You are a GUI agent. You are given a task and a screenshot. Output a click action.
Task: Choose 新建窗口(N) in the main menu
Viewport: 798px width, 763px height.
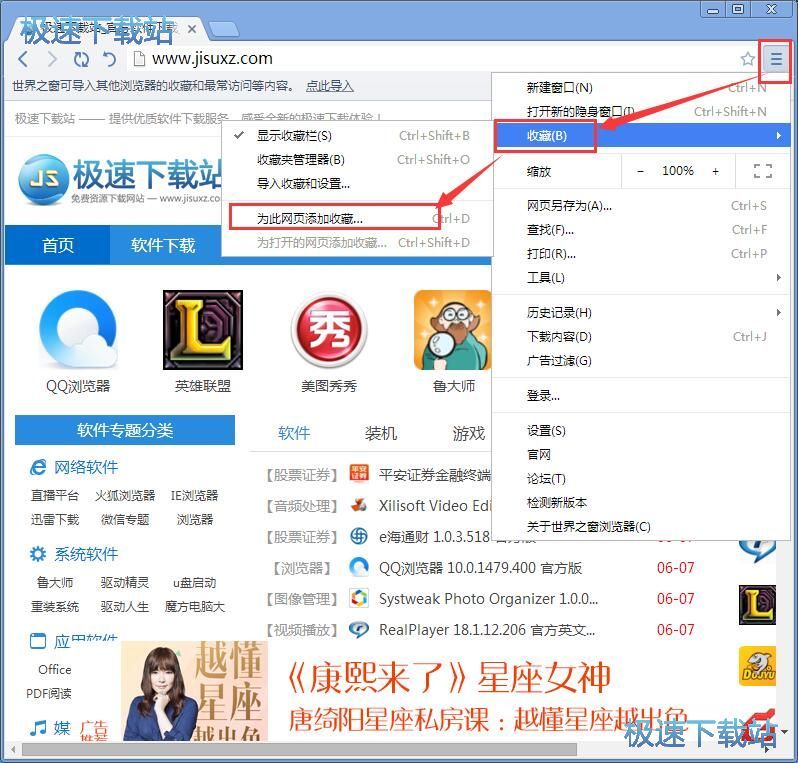point(642,88)
